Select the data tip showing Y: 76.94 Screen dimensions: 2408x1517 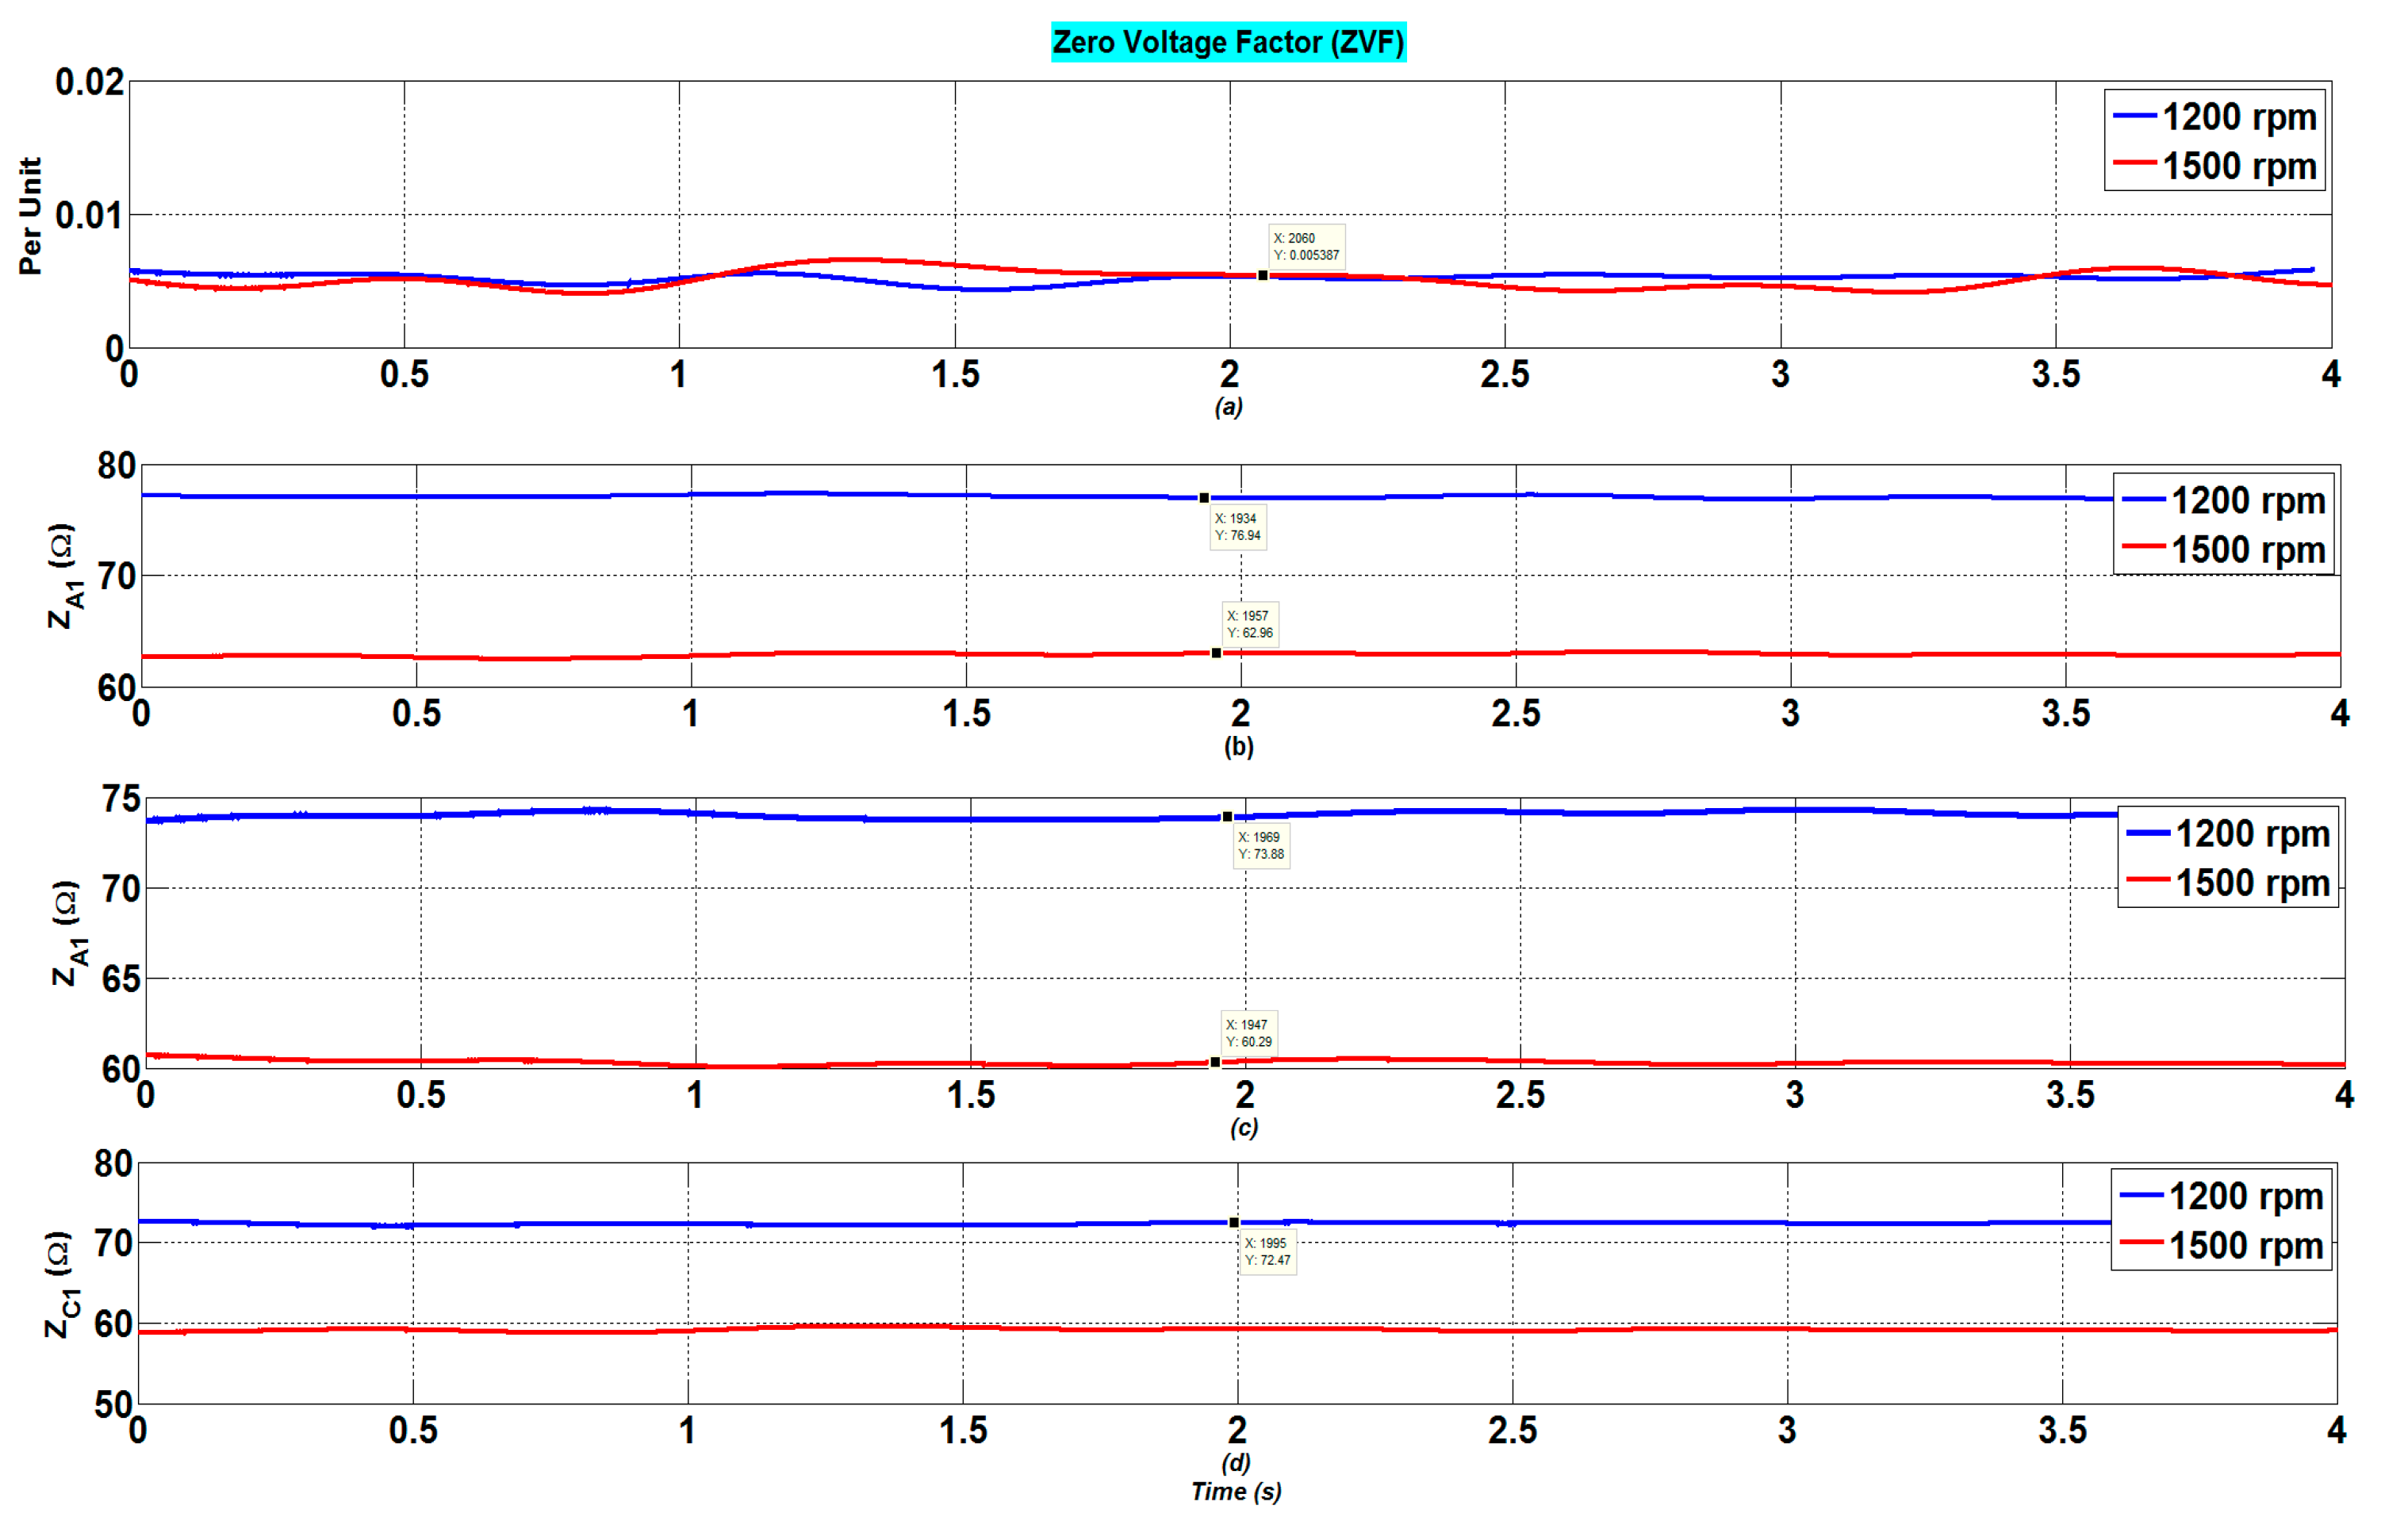pyautogui.click(x=1238, y=527)
